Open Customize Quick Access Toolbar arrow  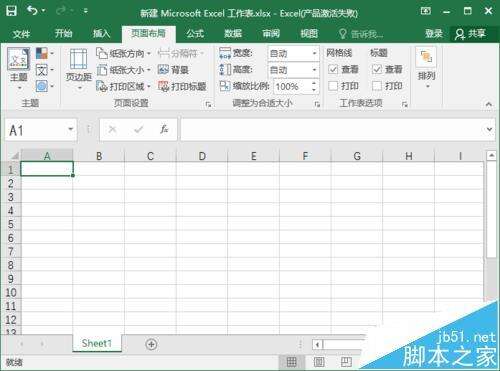(86, 11)
